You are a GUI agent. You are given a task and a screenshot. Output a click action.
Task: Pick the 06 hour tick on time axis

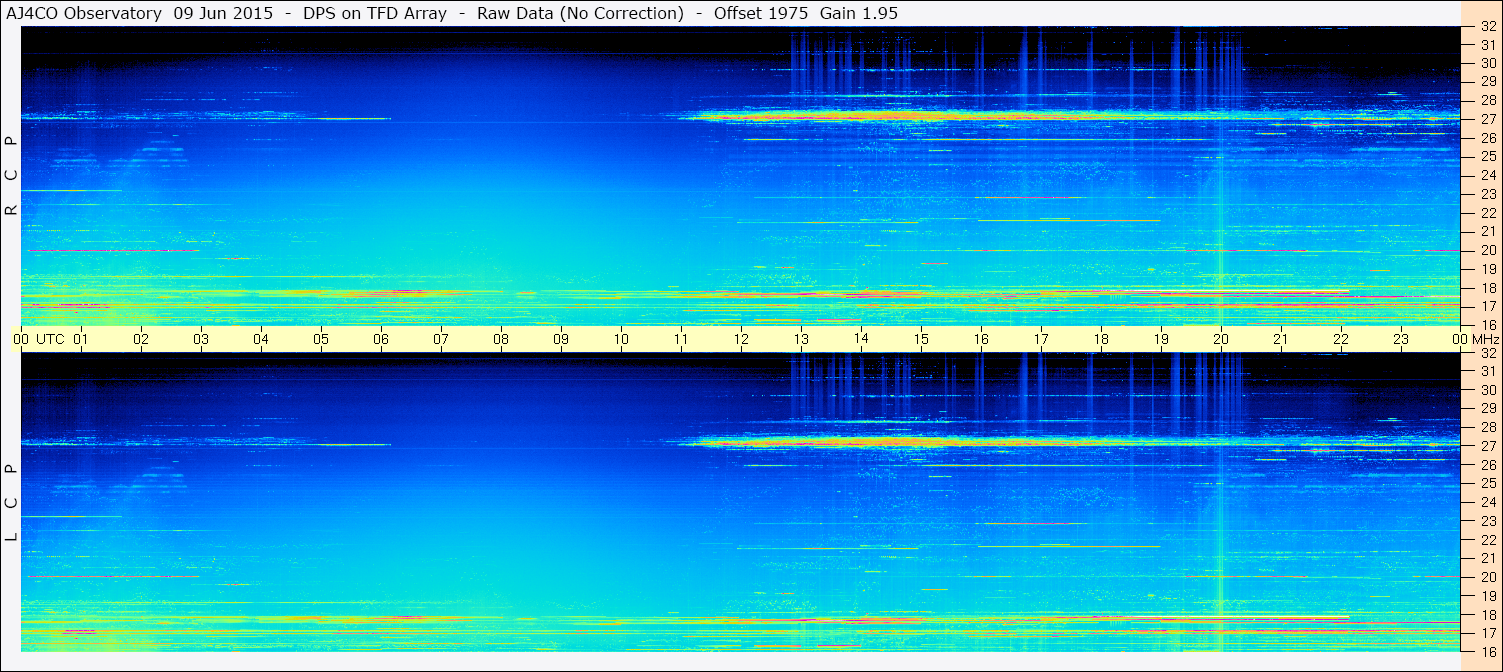click(381, 339)
